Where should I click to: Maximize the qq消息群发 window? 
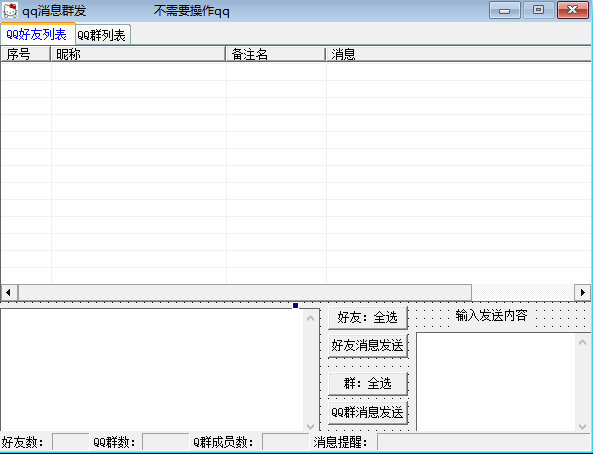click(539, 10)
